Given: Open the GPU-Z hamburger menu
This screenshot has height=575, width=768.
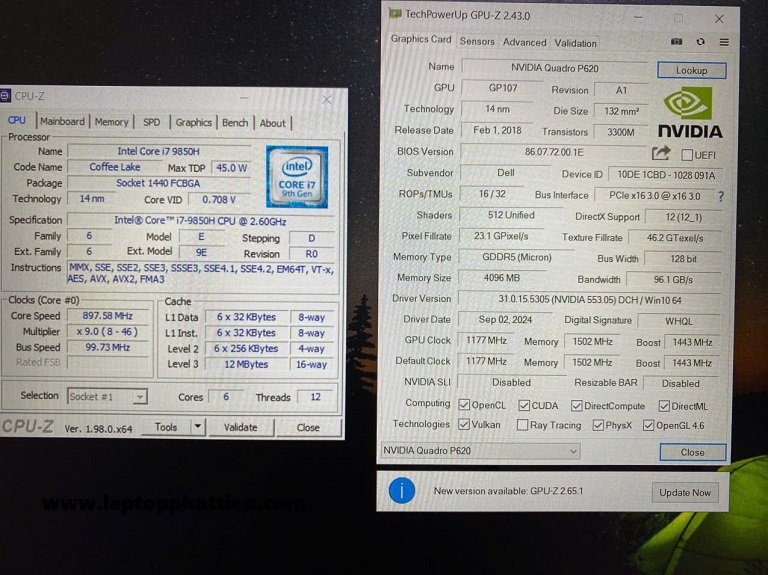Looking at the screenshot, I should (x=724, y=42).
